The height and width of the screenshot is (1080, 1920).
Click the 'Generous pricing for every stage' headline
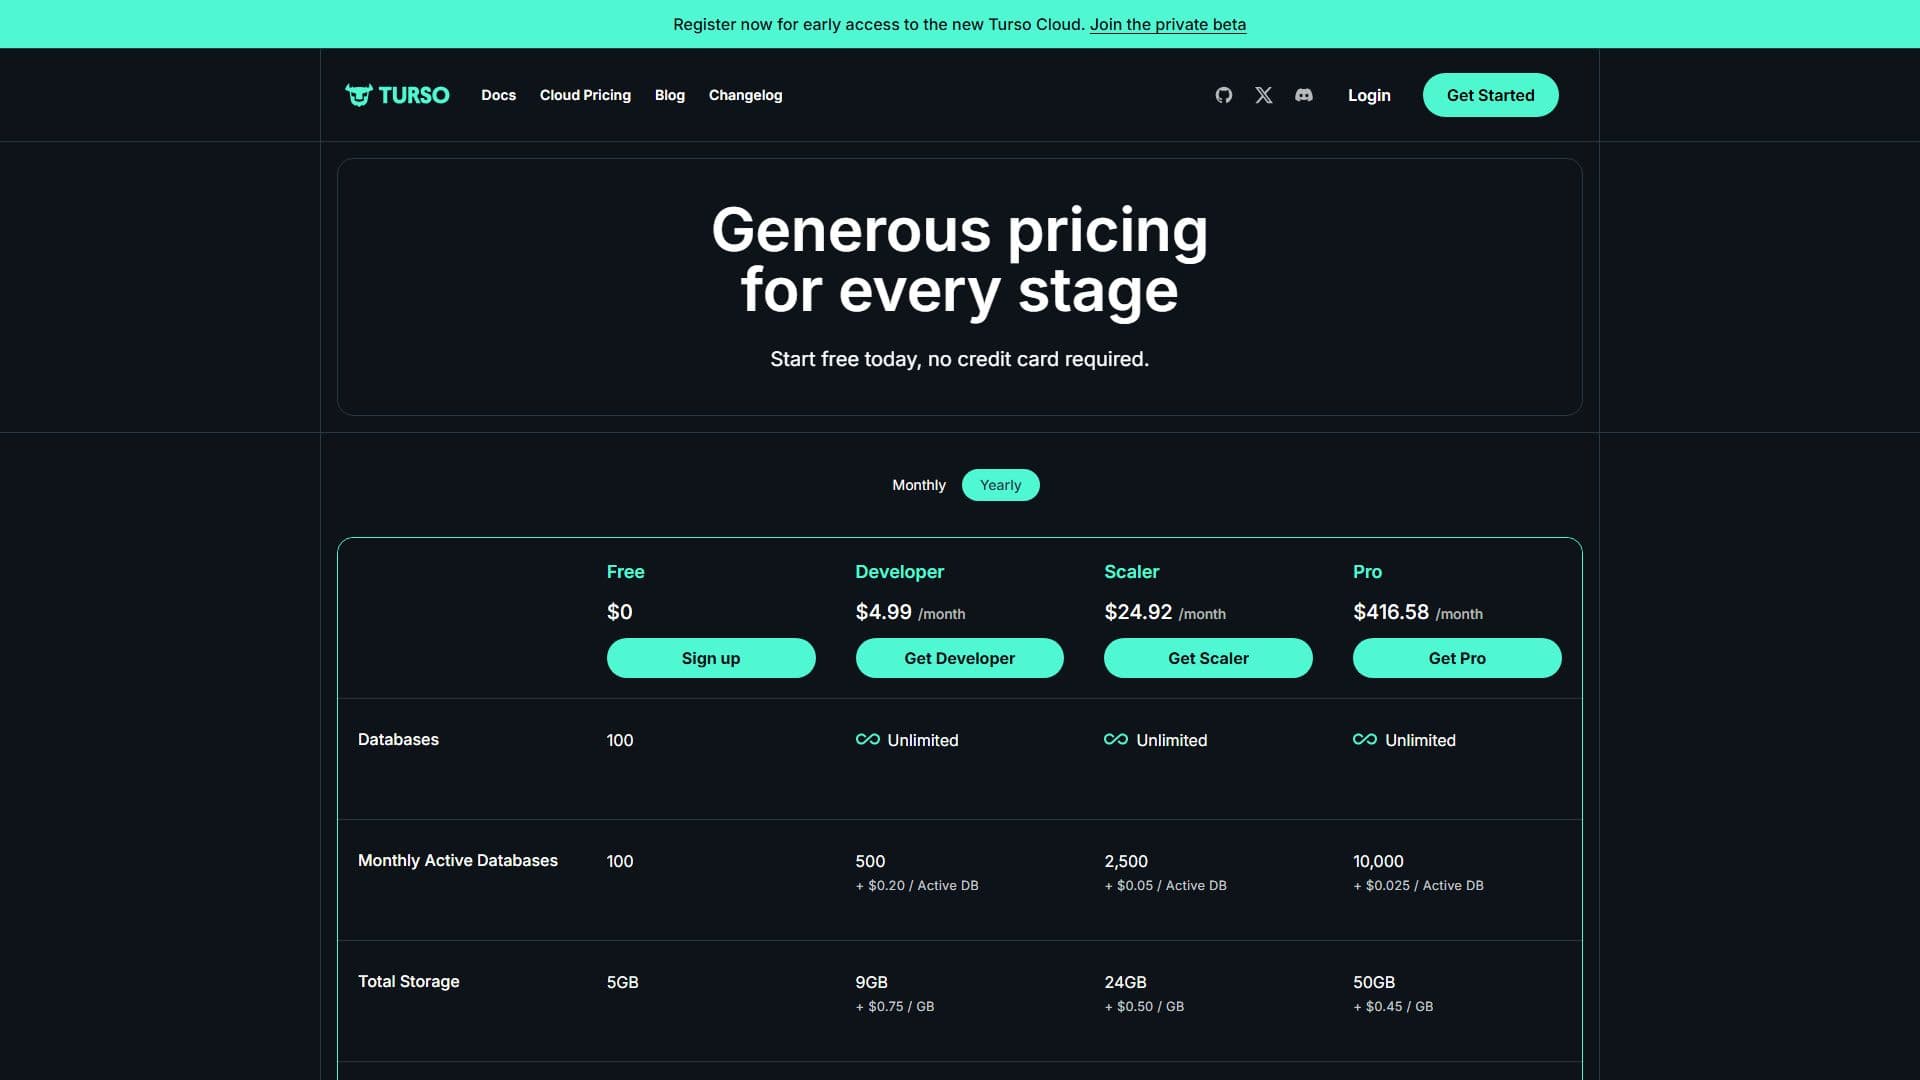pyautogui.click(x=960, y=260)
